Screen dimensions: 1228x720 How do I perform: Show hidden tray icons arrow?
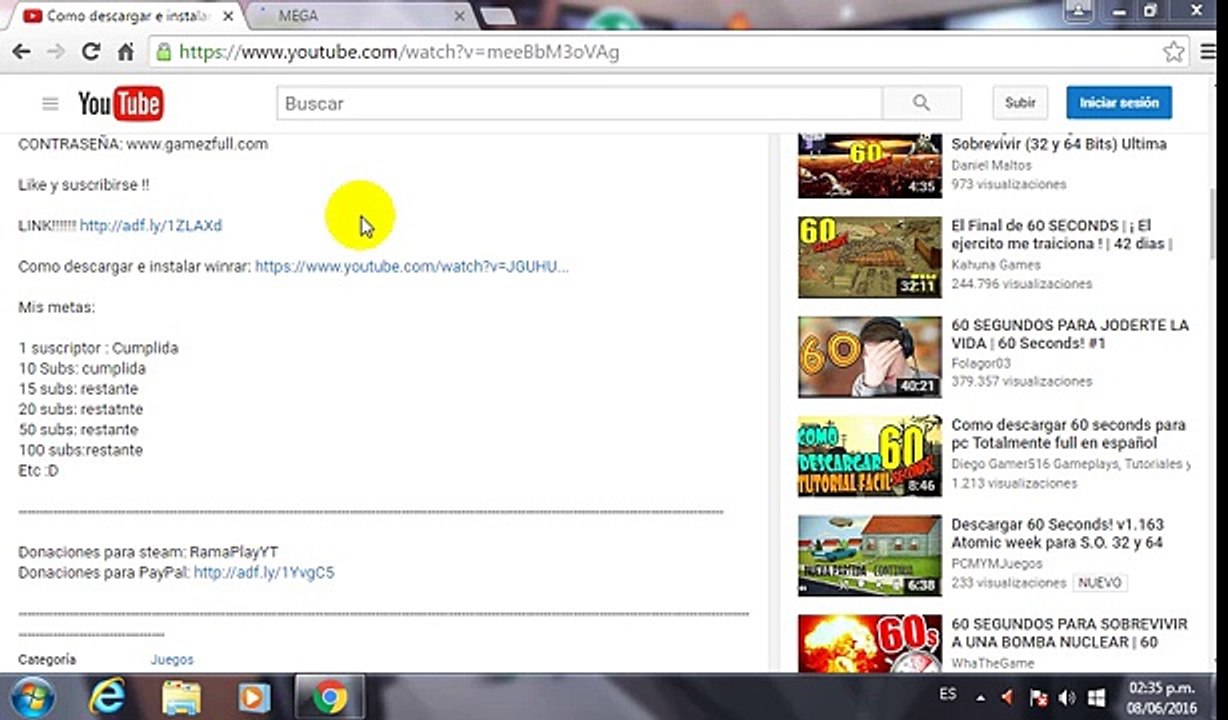coord(981,697)
